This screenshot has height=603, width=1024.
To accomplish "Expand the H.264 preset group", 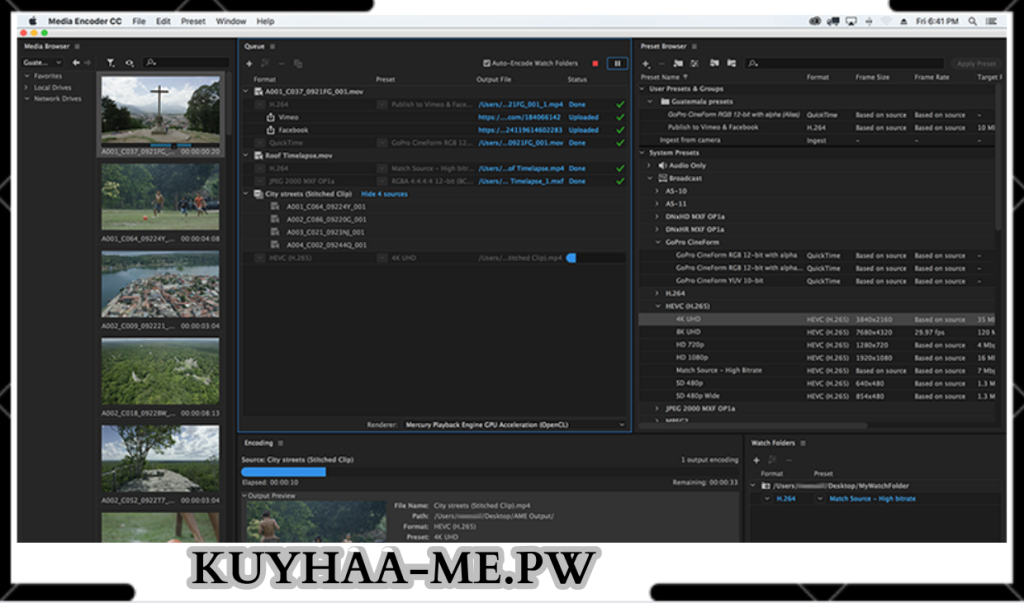I will (x=658, y=294).
